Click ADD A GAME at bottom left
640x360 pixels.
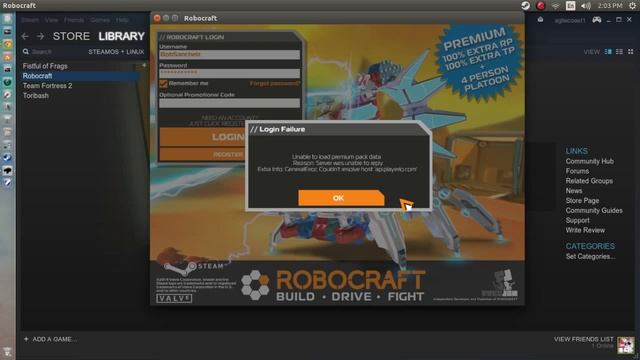click(x=50, y=339)
